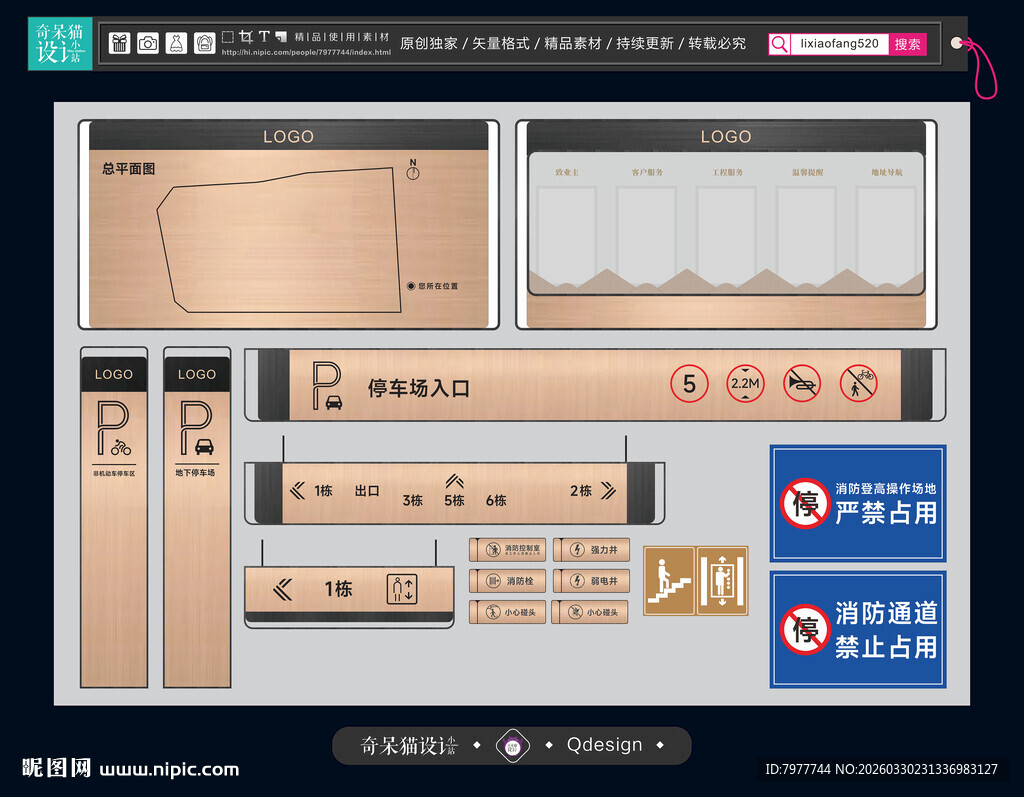1024x797 pixels.
Task: Click the elevator pictogram beside the stairs
Action: click(x=722, y=580)
